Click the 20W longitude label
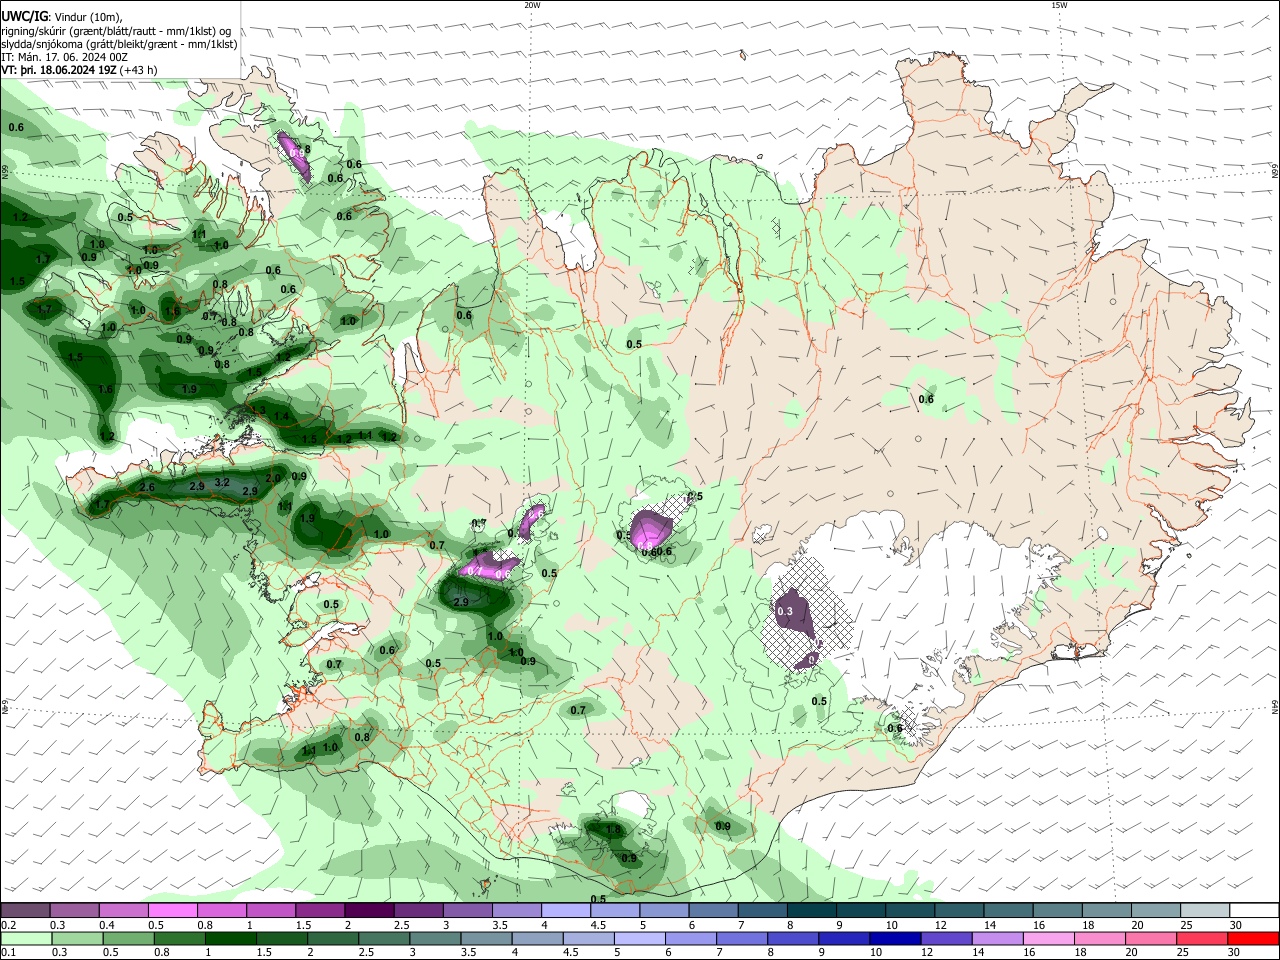 532,5
